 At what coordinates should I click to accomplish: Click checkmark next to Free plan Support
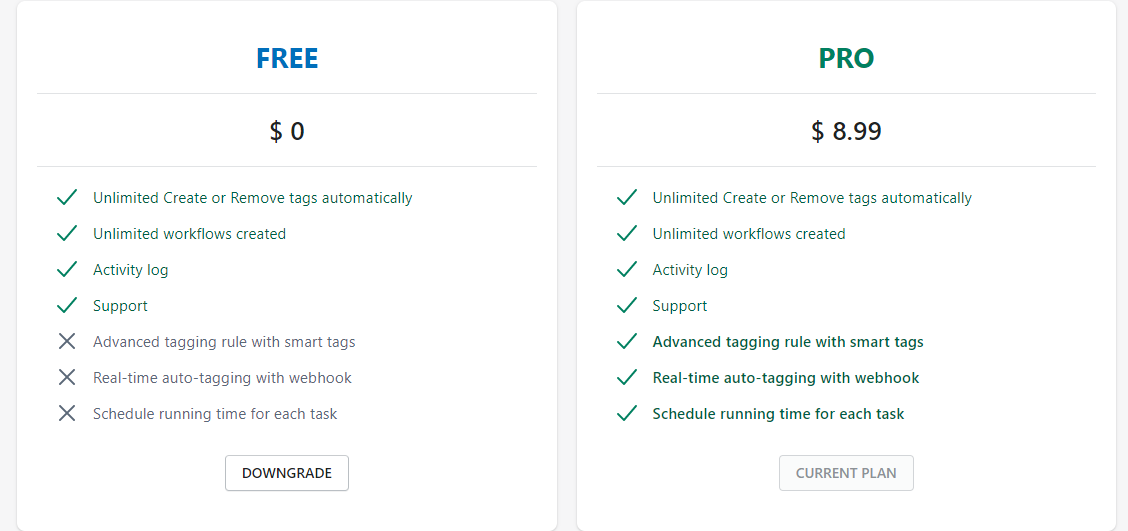pyautogui.click(x=67, y=306)
